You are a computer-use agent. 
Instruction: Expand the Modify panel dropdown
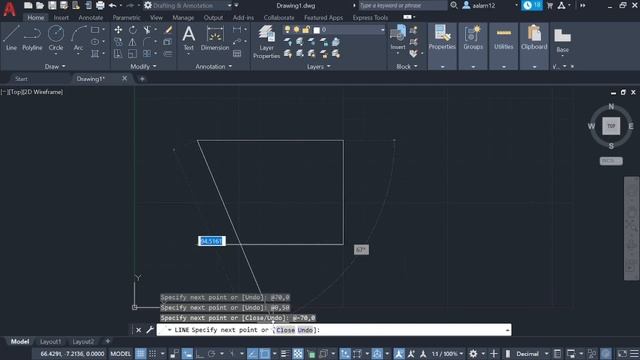(143, 66)
